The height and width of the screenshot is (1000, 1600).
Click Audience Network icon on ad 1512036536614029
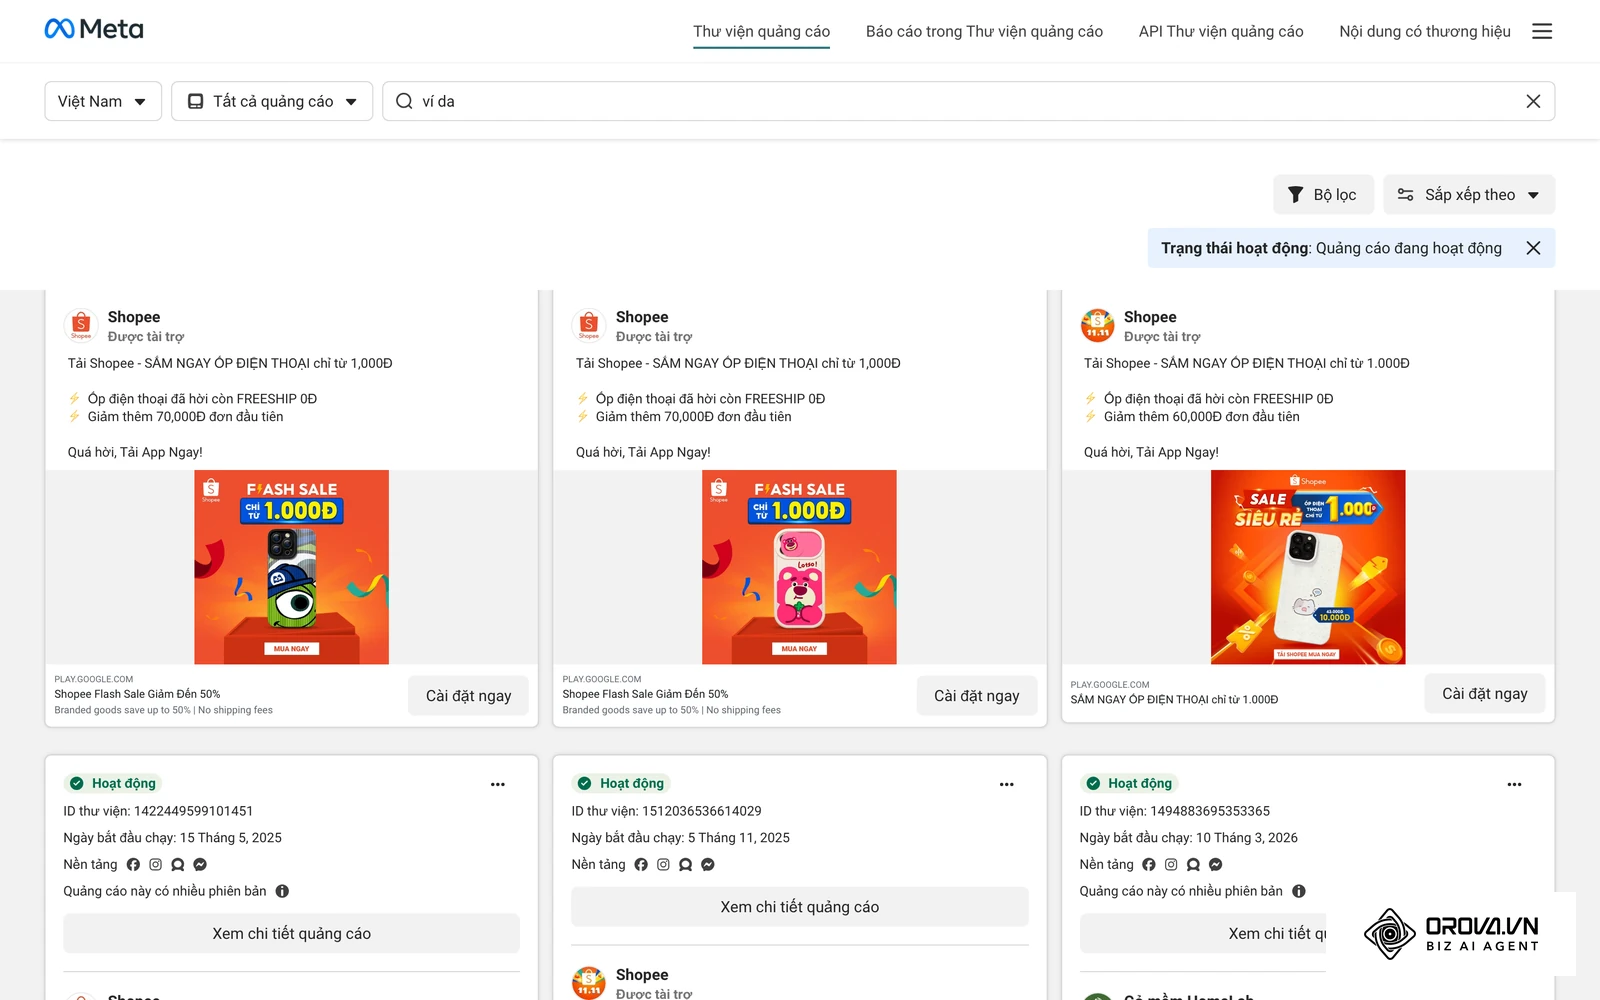click(x=686, y=865)
